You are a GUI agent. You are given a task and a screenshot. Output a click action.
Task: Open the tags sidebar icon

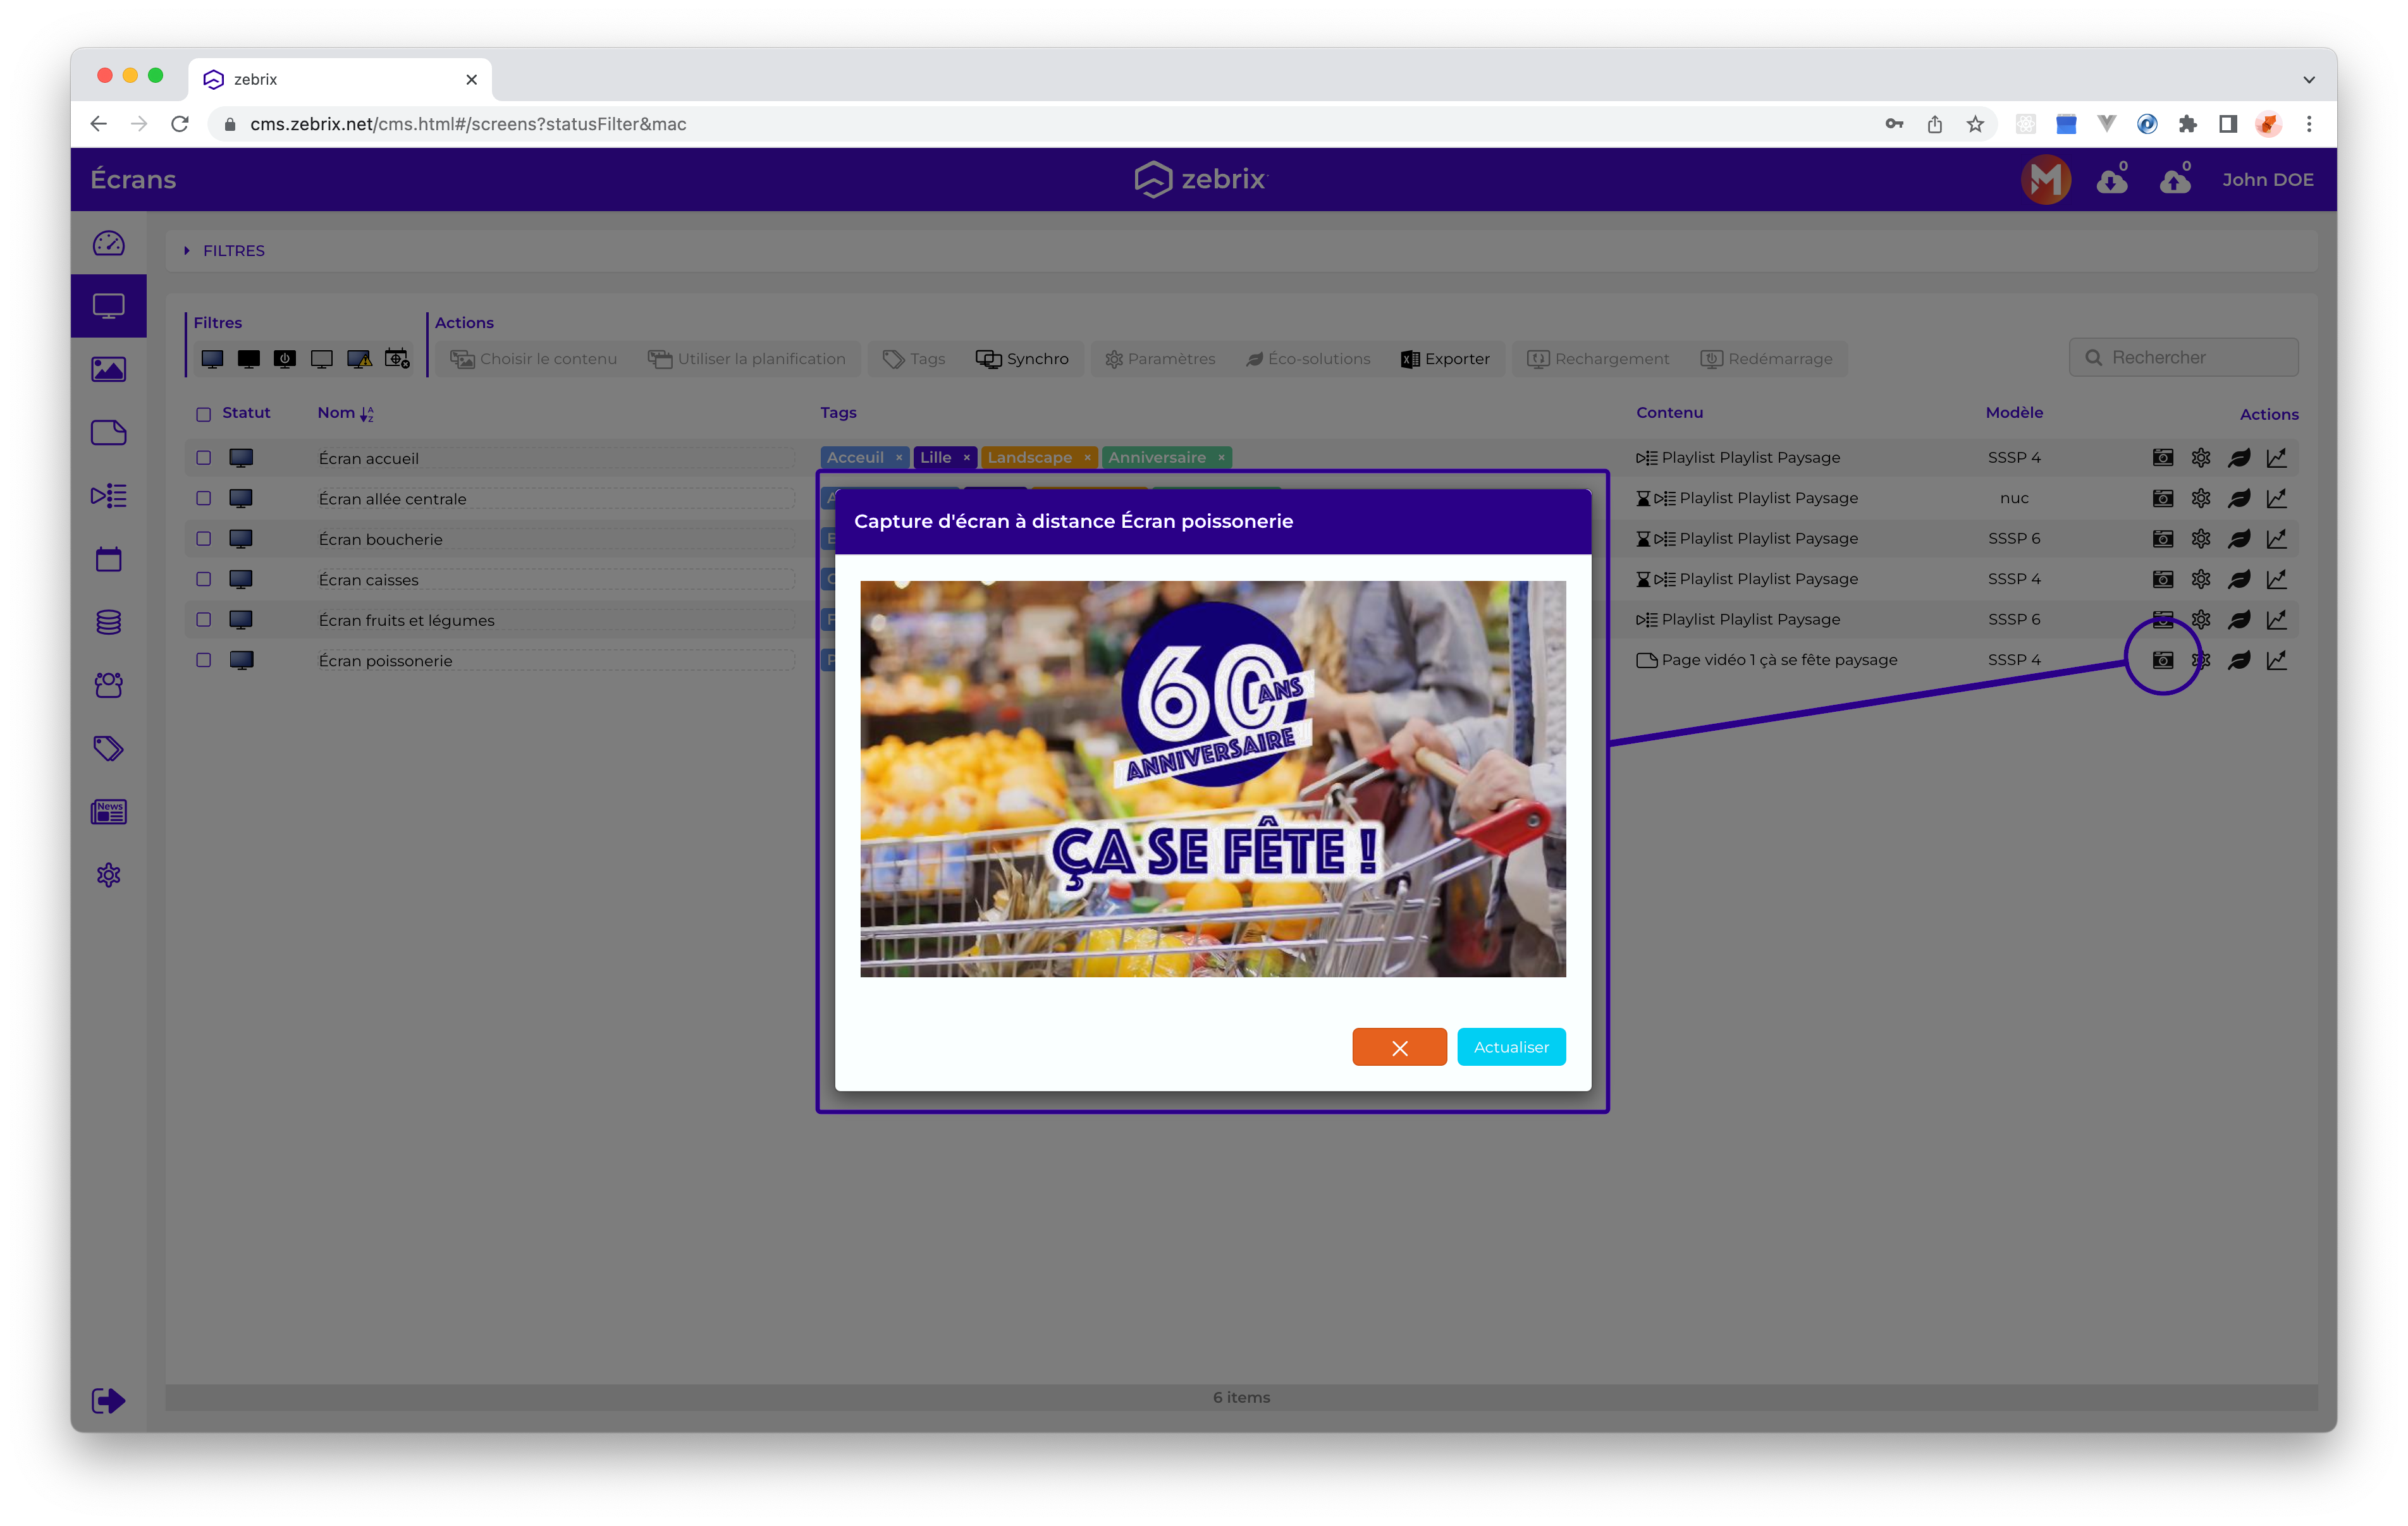point(108,748)
